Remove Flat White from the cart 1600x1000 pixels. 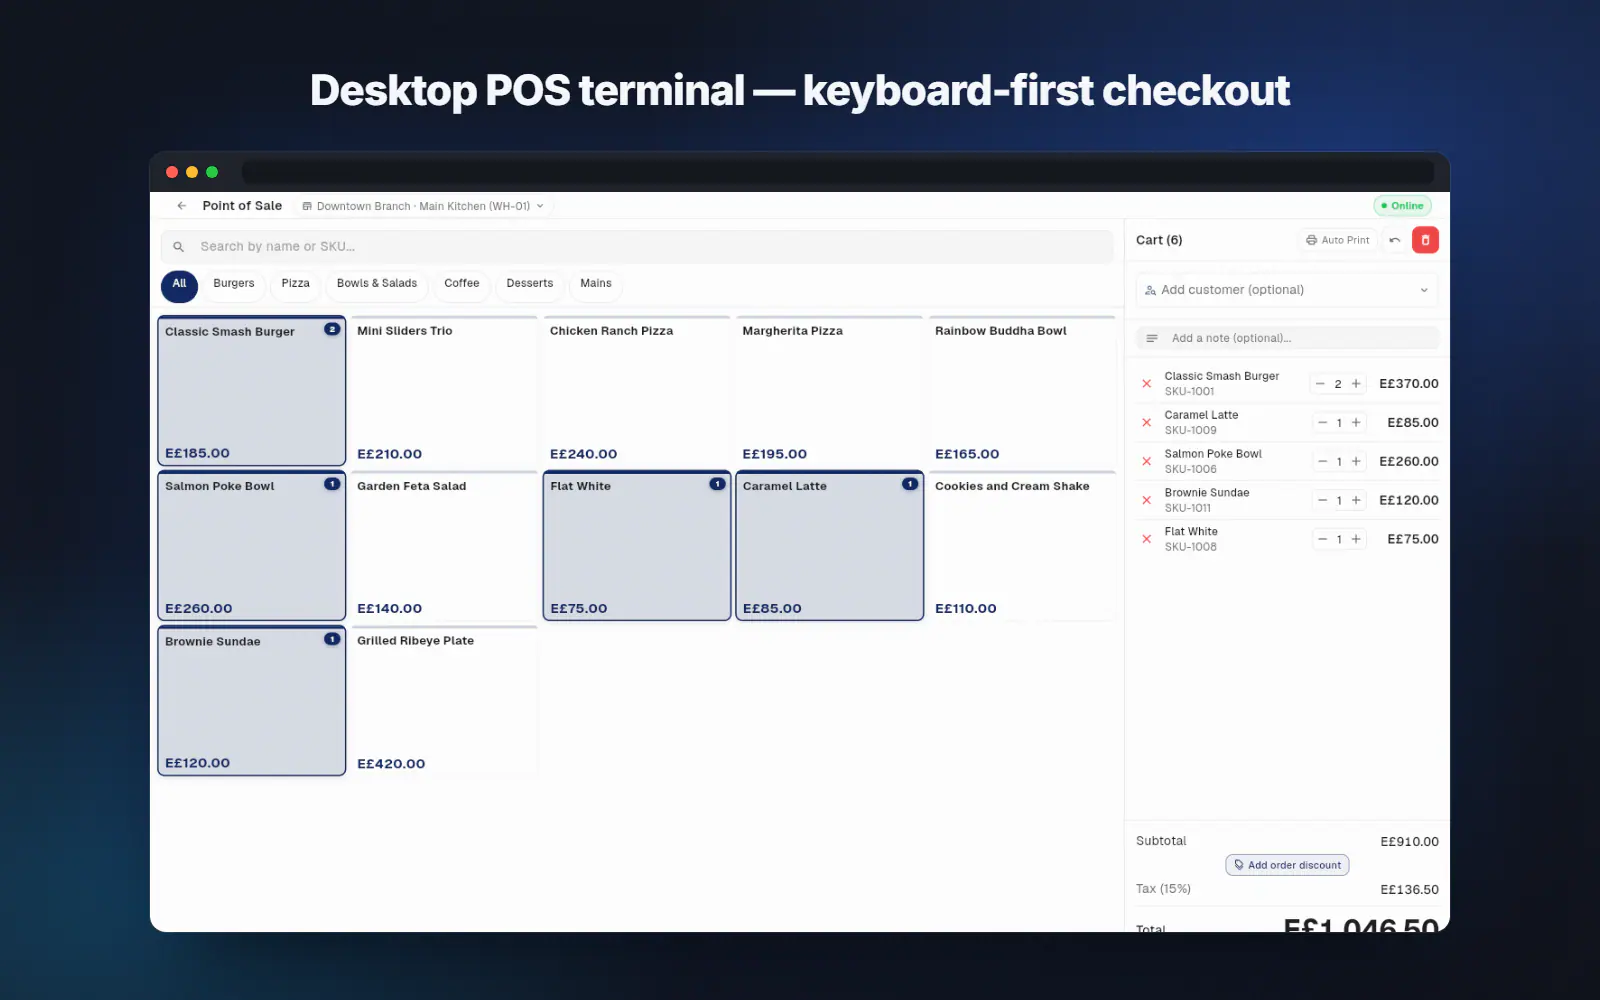click(1147, 539)
